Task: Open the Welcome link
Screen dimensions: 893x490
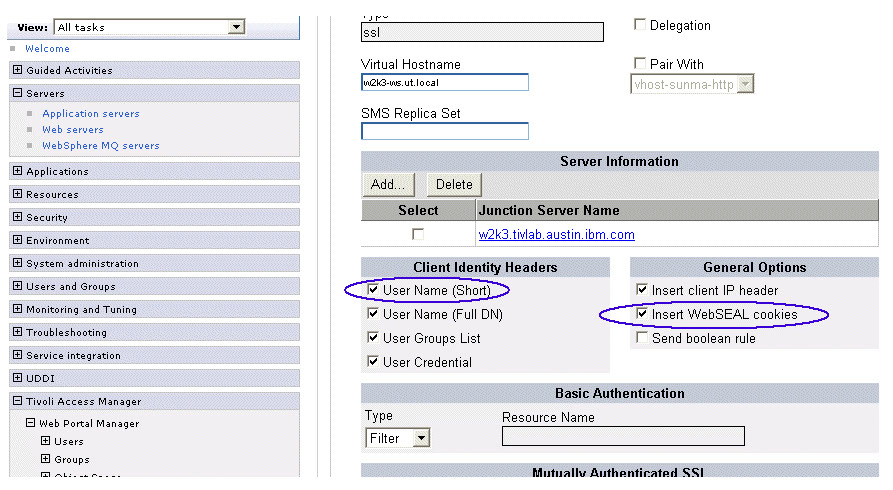Action: pos(47,49)
